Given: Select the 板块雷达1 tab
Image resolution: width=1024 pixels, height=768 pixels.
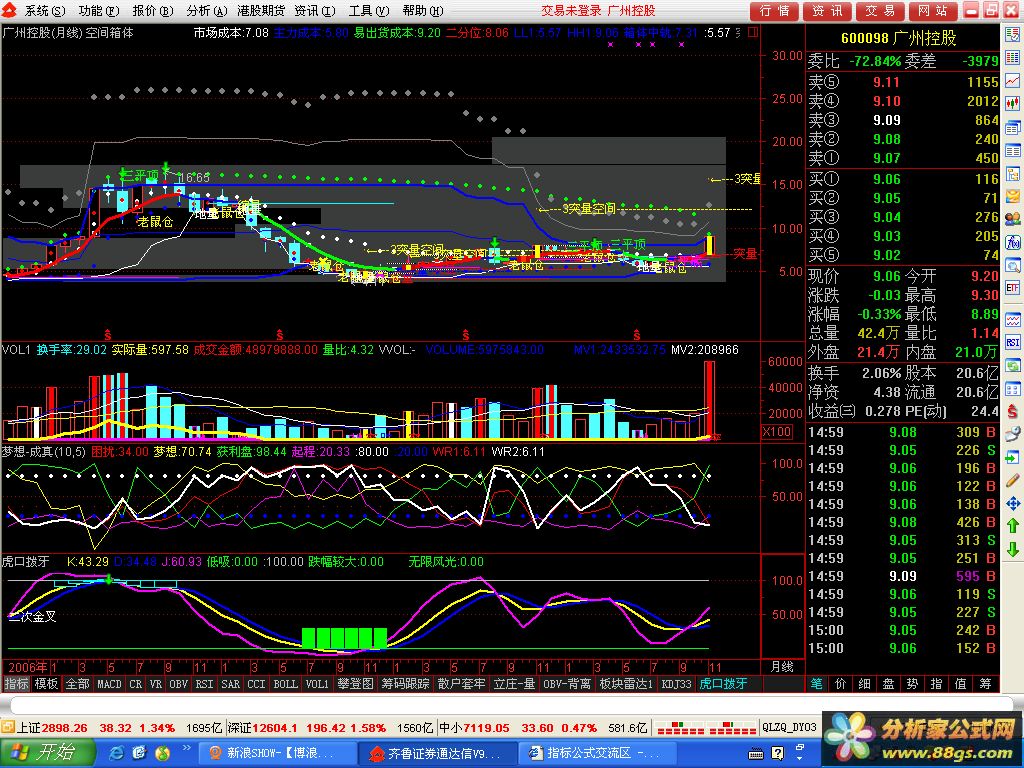Looking at the screenshot, I should click(626, 684).
